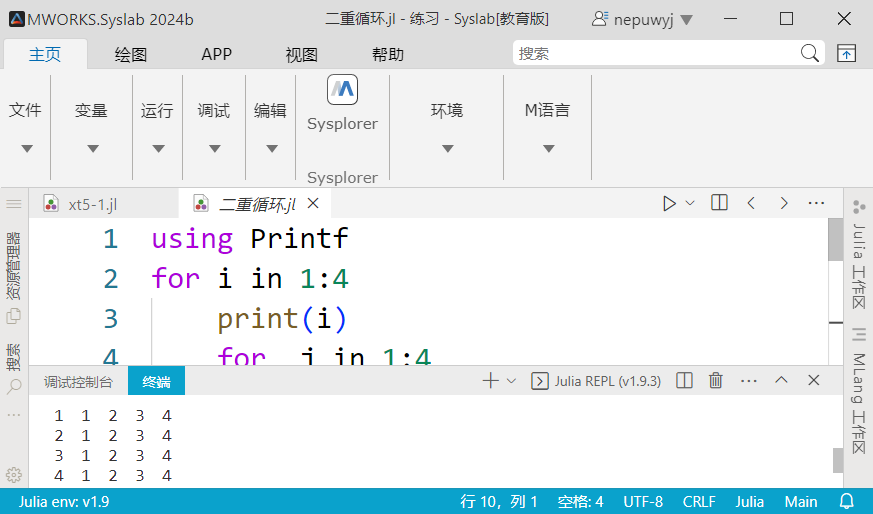Click the Main module status item
The height and width of the screenshot is (514, 873).
[801, 502]
